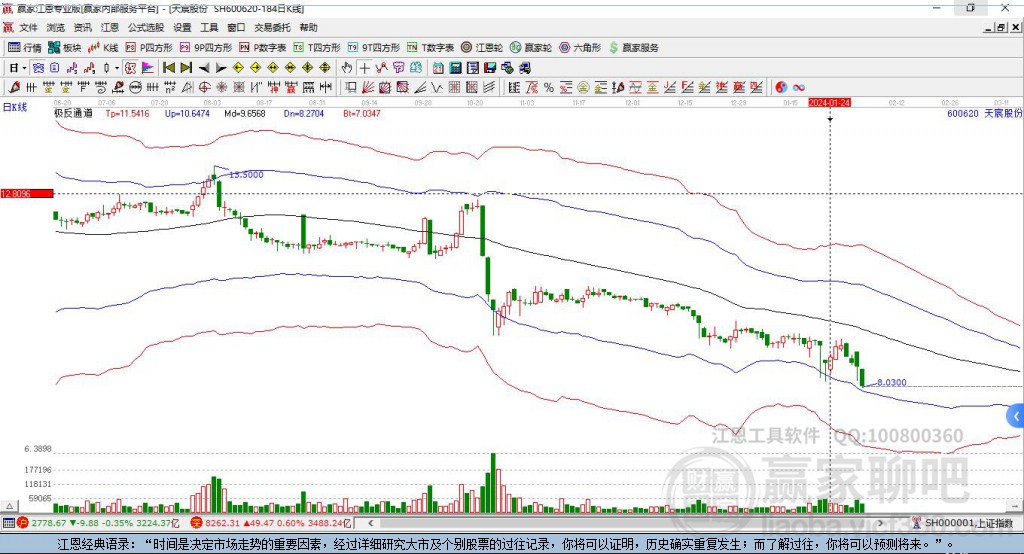Open the 设置 menu
The width and height of the screenshot is (1024, 554).
182,27
